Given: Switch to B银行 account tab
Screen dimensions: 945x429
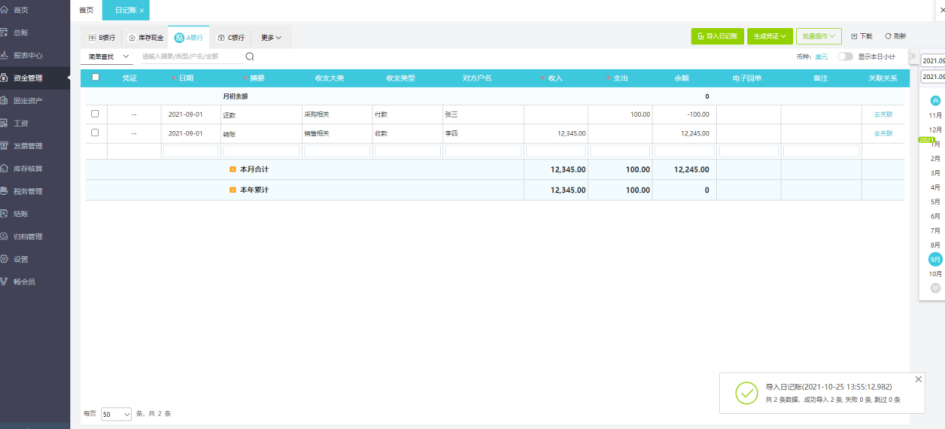Looking at the screenshot, I should coord(102,37).
